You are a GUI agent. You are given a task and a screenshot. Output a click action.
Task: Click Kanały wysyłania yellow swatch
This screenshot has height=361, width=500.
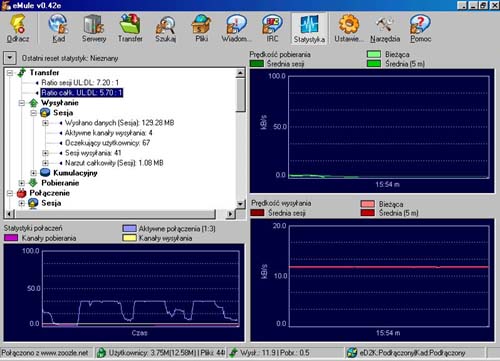coord(130,238)
